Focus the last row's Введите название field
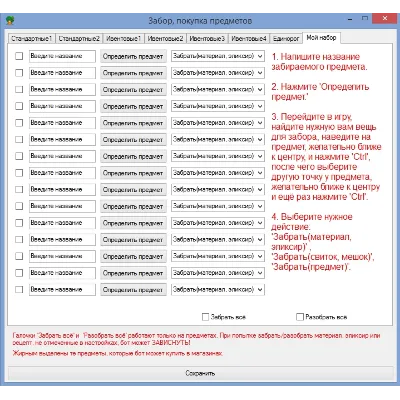 click(x=62, y=289)
